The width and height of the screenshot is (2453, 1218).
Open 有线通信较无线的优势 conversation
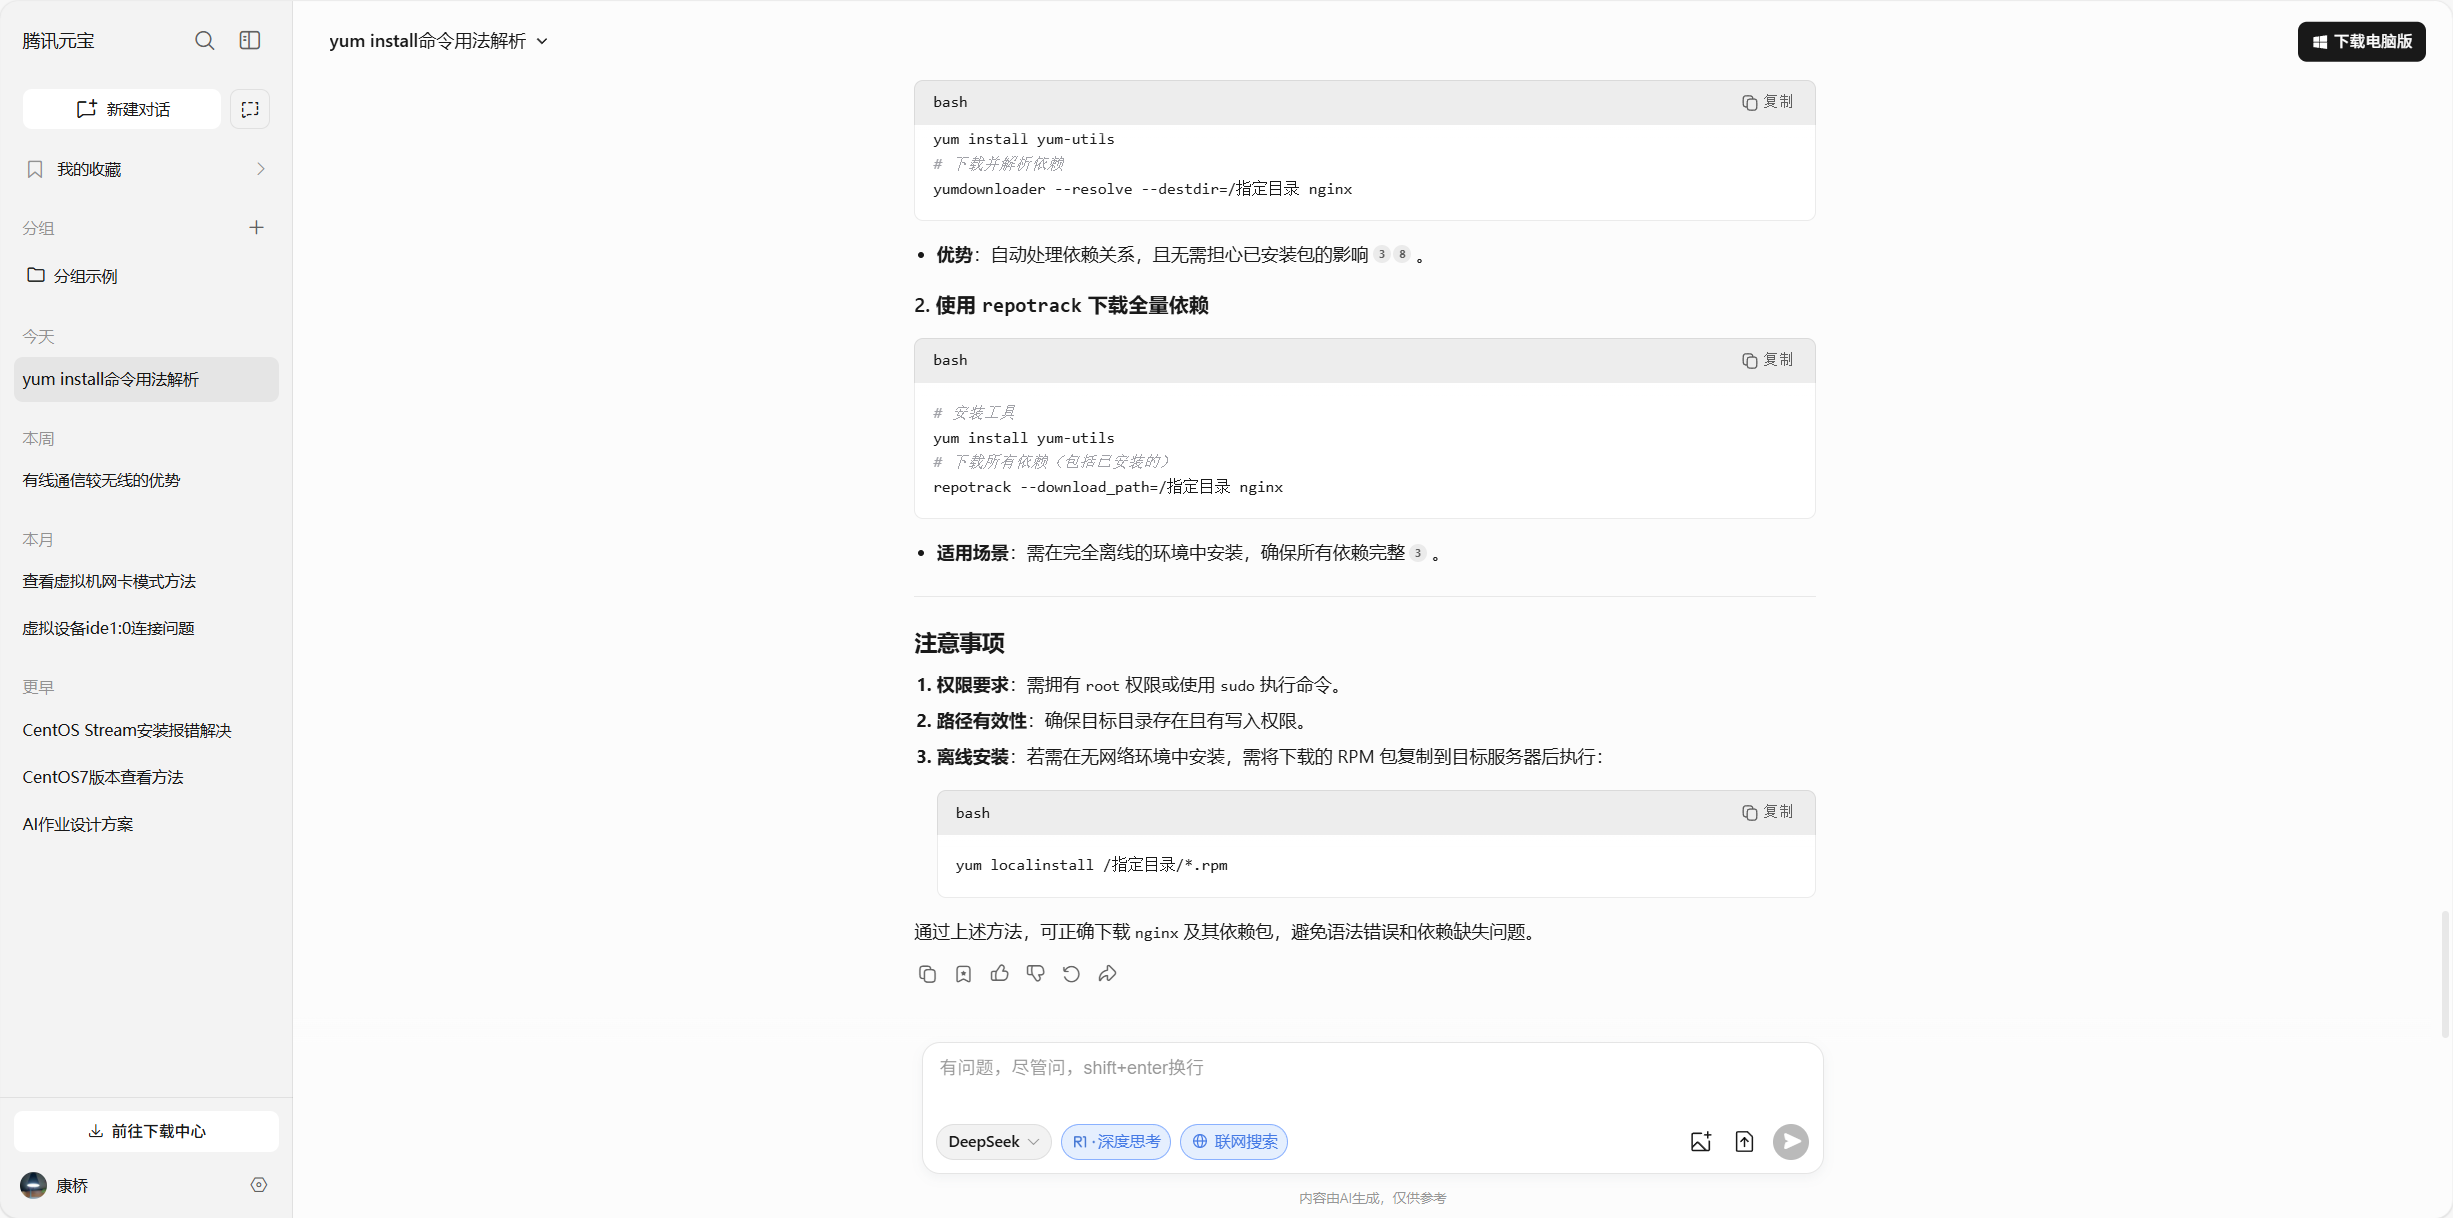[x=101, y=480]
